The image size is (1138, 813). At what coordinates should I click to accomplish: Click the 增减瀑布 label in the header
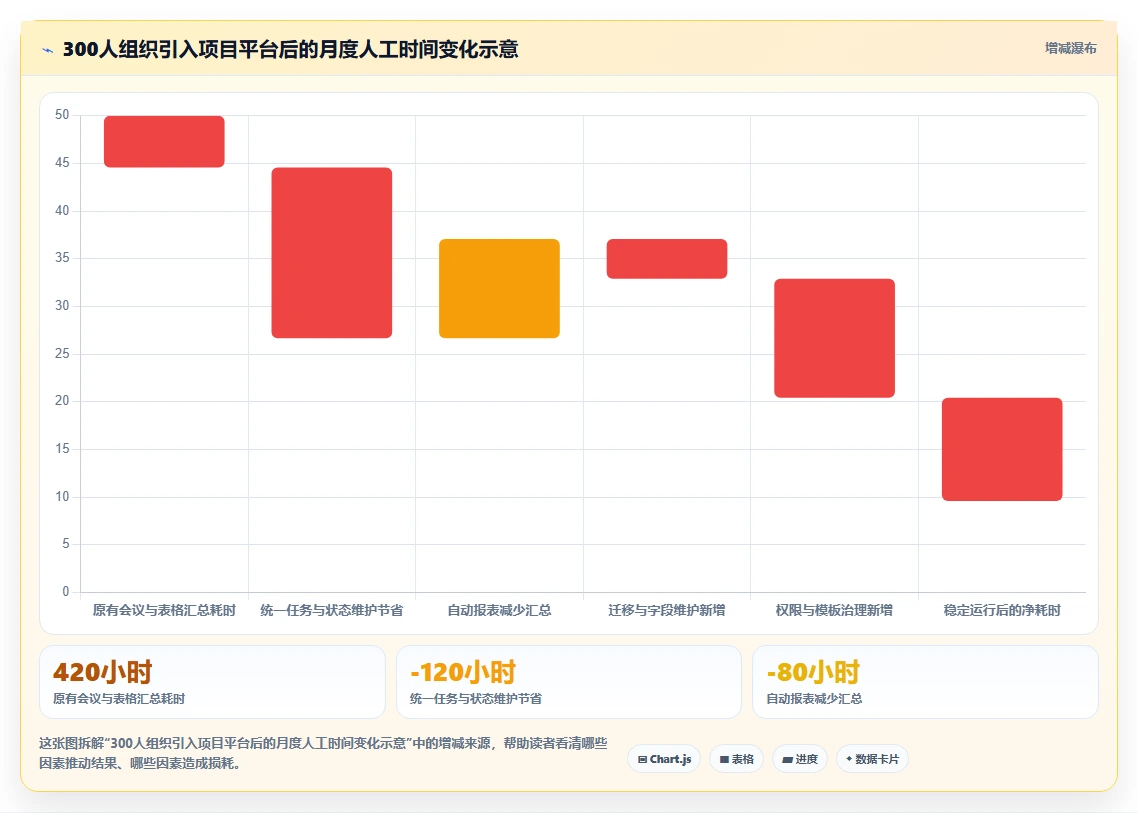coord(1071,49)
